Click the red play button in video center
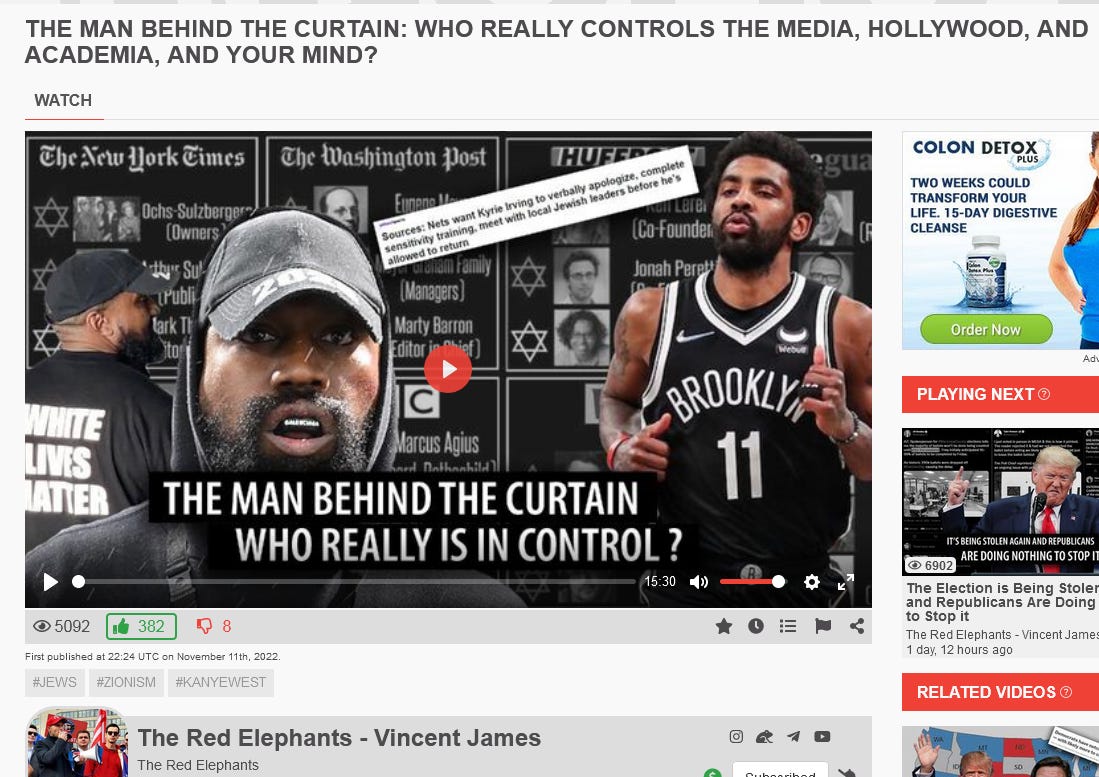The image size is (1099, 777). [447, 369]
